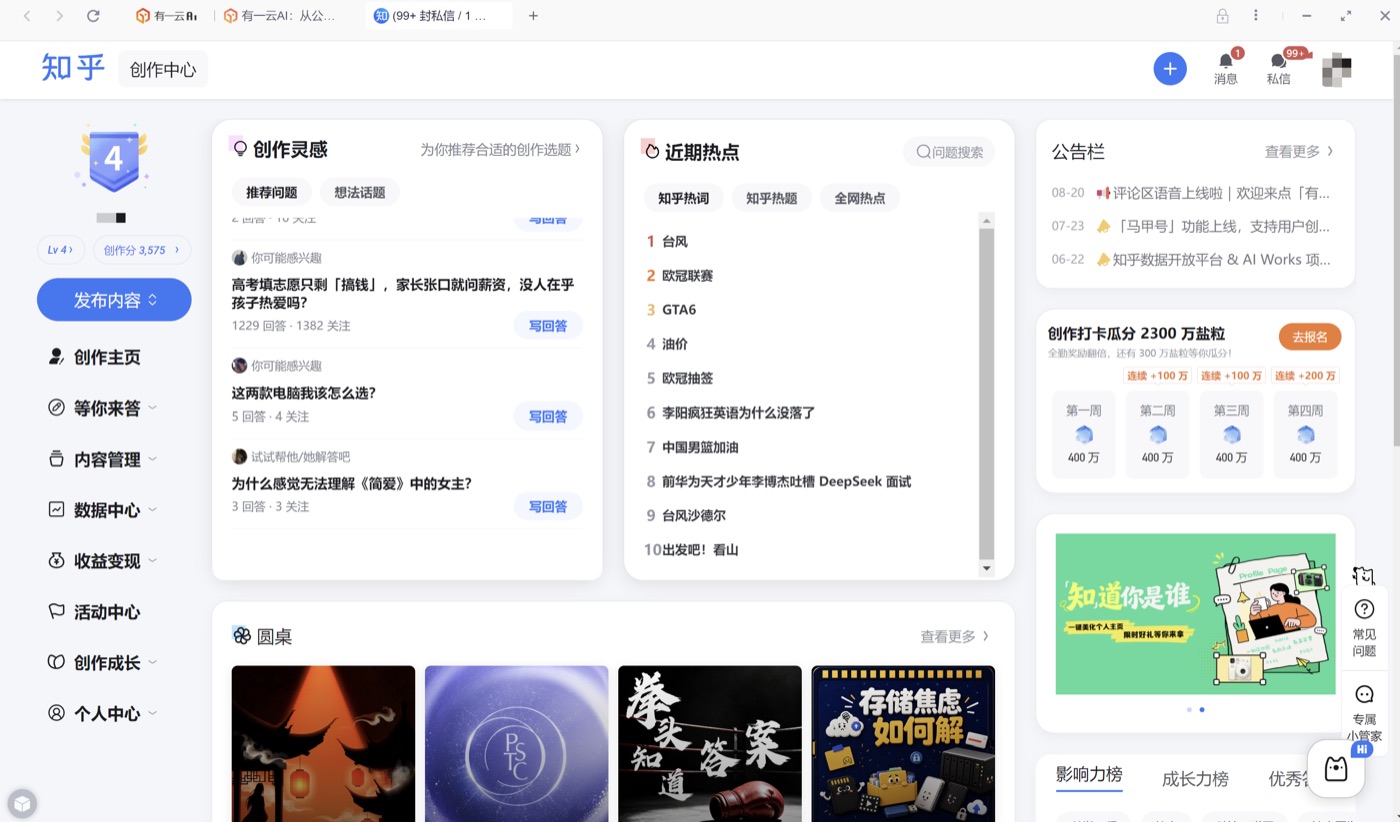Expand the 个人中心 sidebar menu

point(103,714)
